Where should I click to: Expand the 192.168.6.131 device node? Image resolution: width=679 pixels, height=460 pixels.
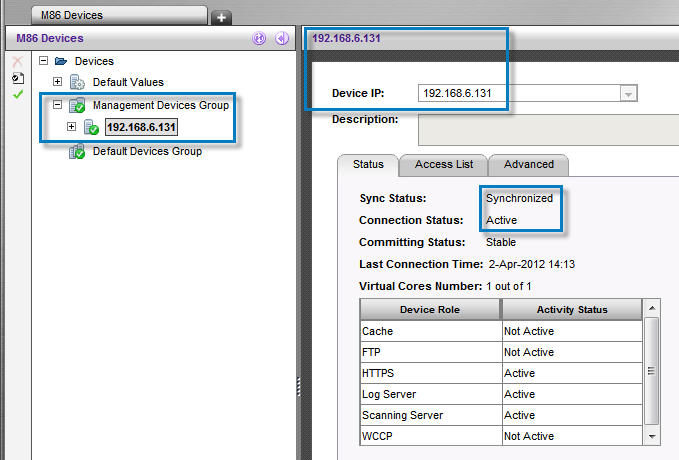point(71,127)
